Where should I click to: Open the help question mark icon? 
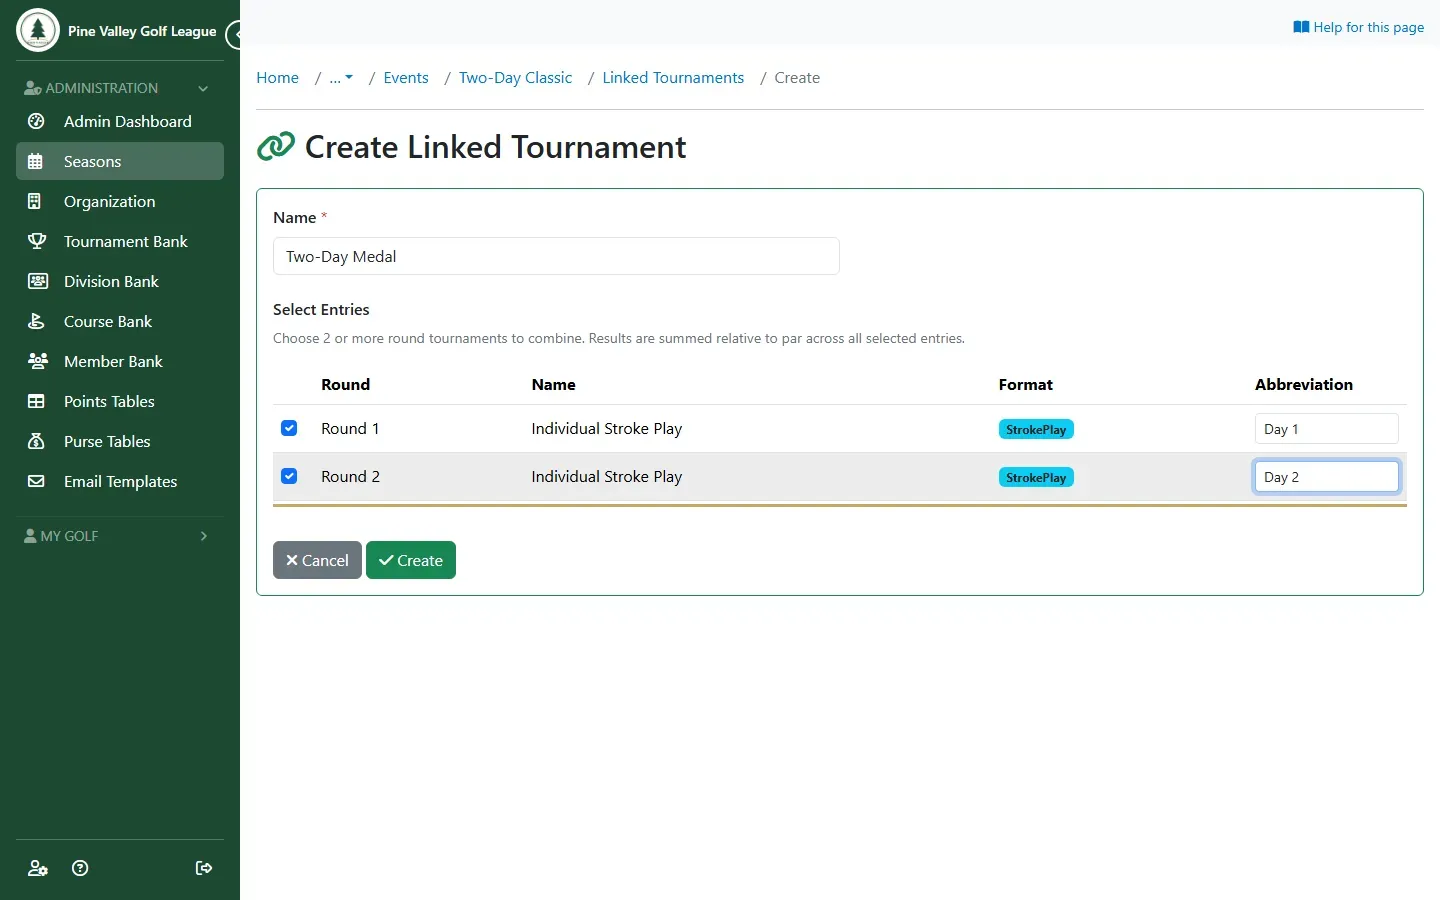pos(81,868)
